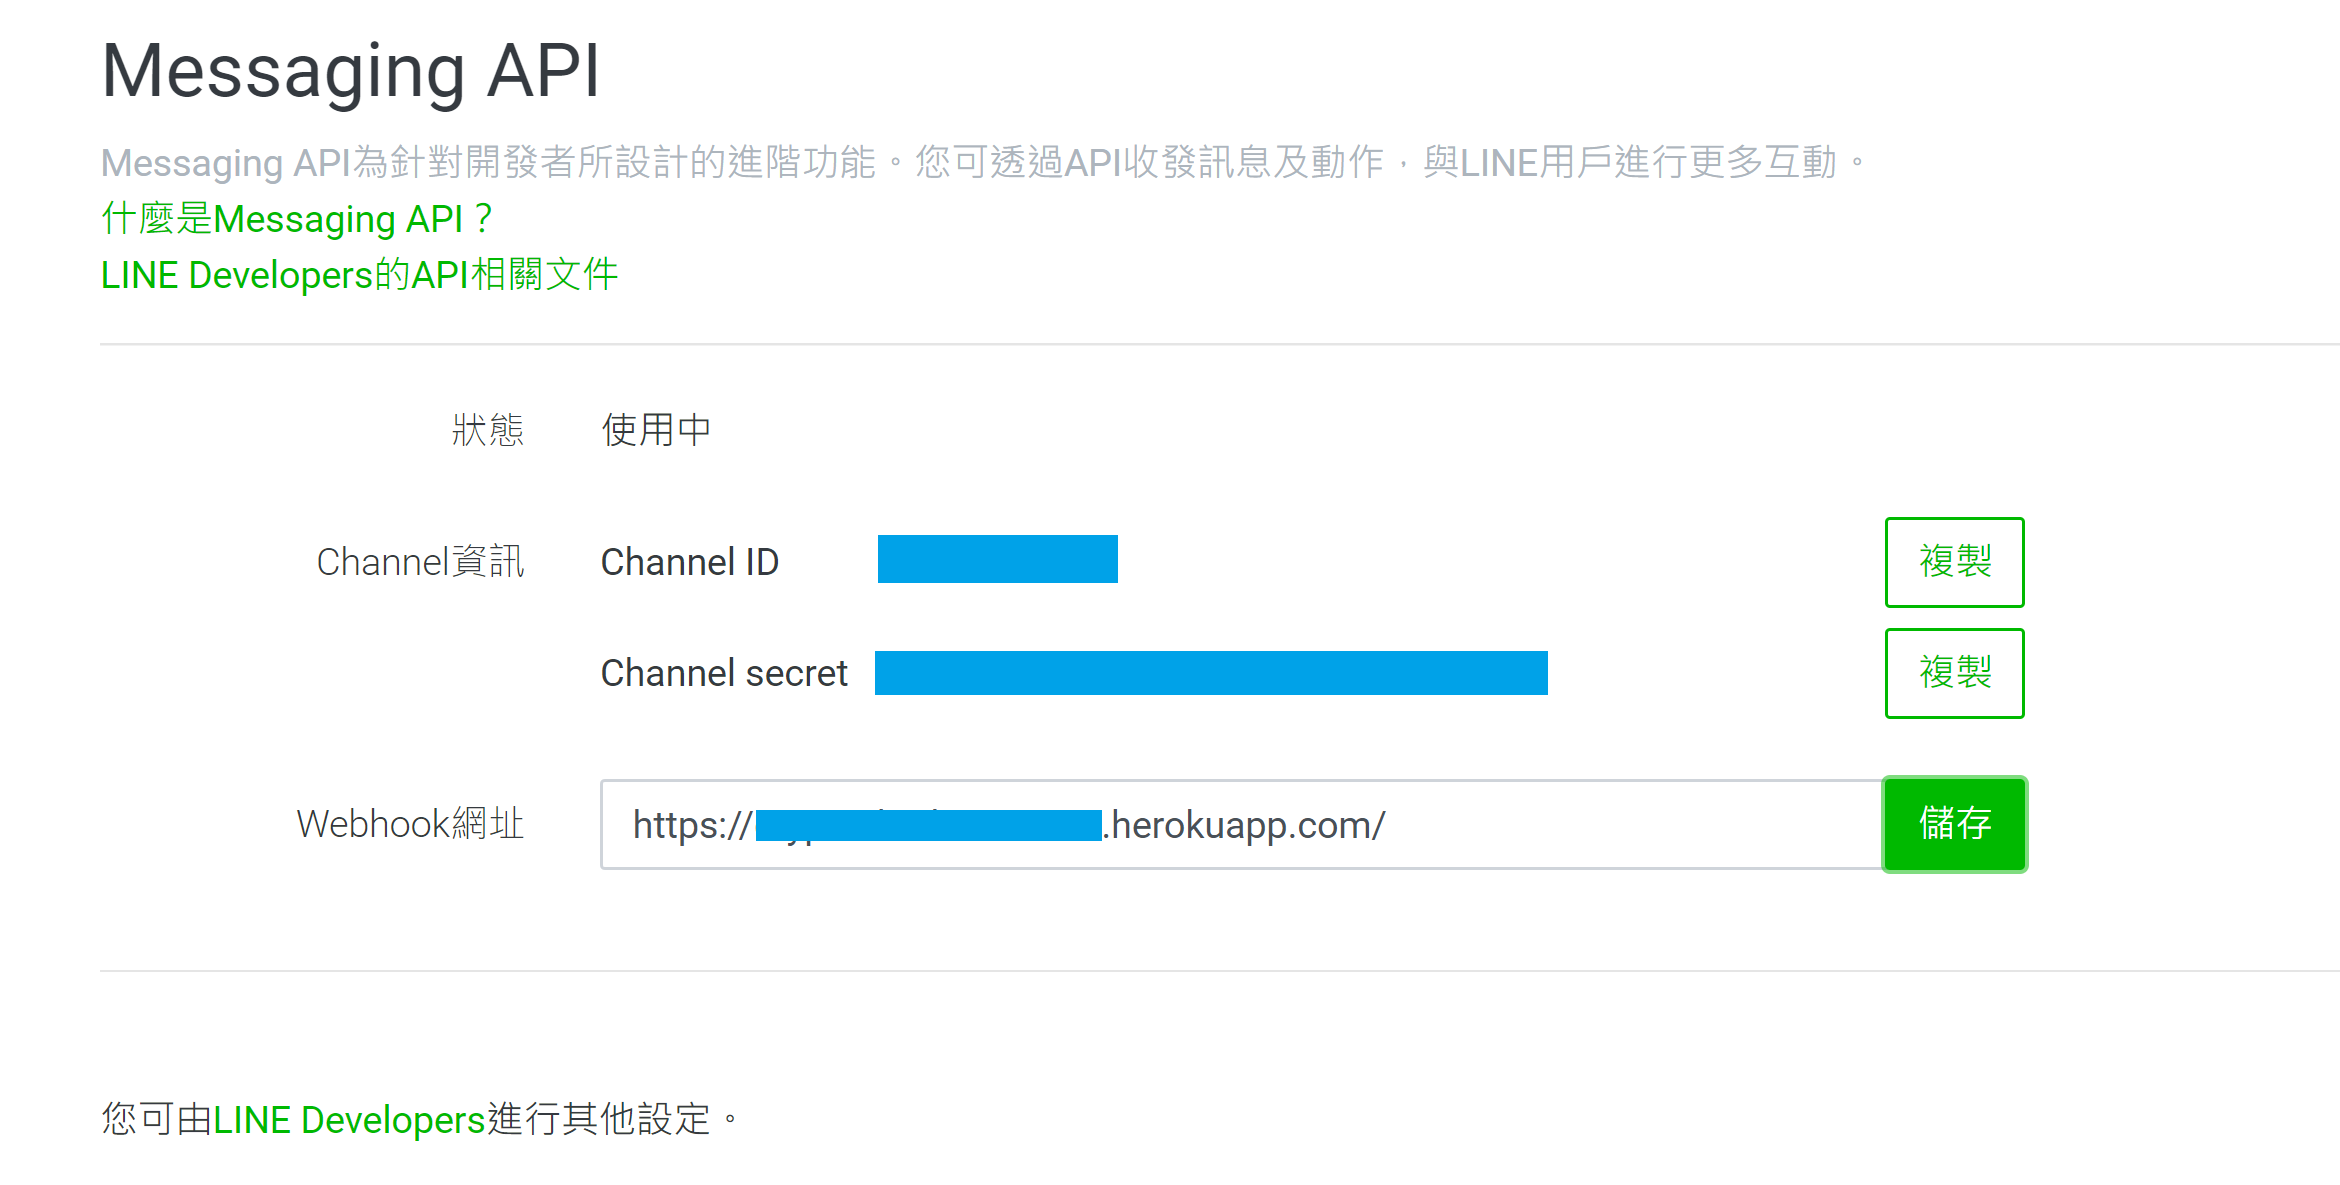Copy the Channel secret with 複製 button

point(1954,673)
